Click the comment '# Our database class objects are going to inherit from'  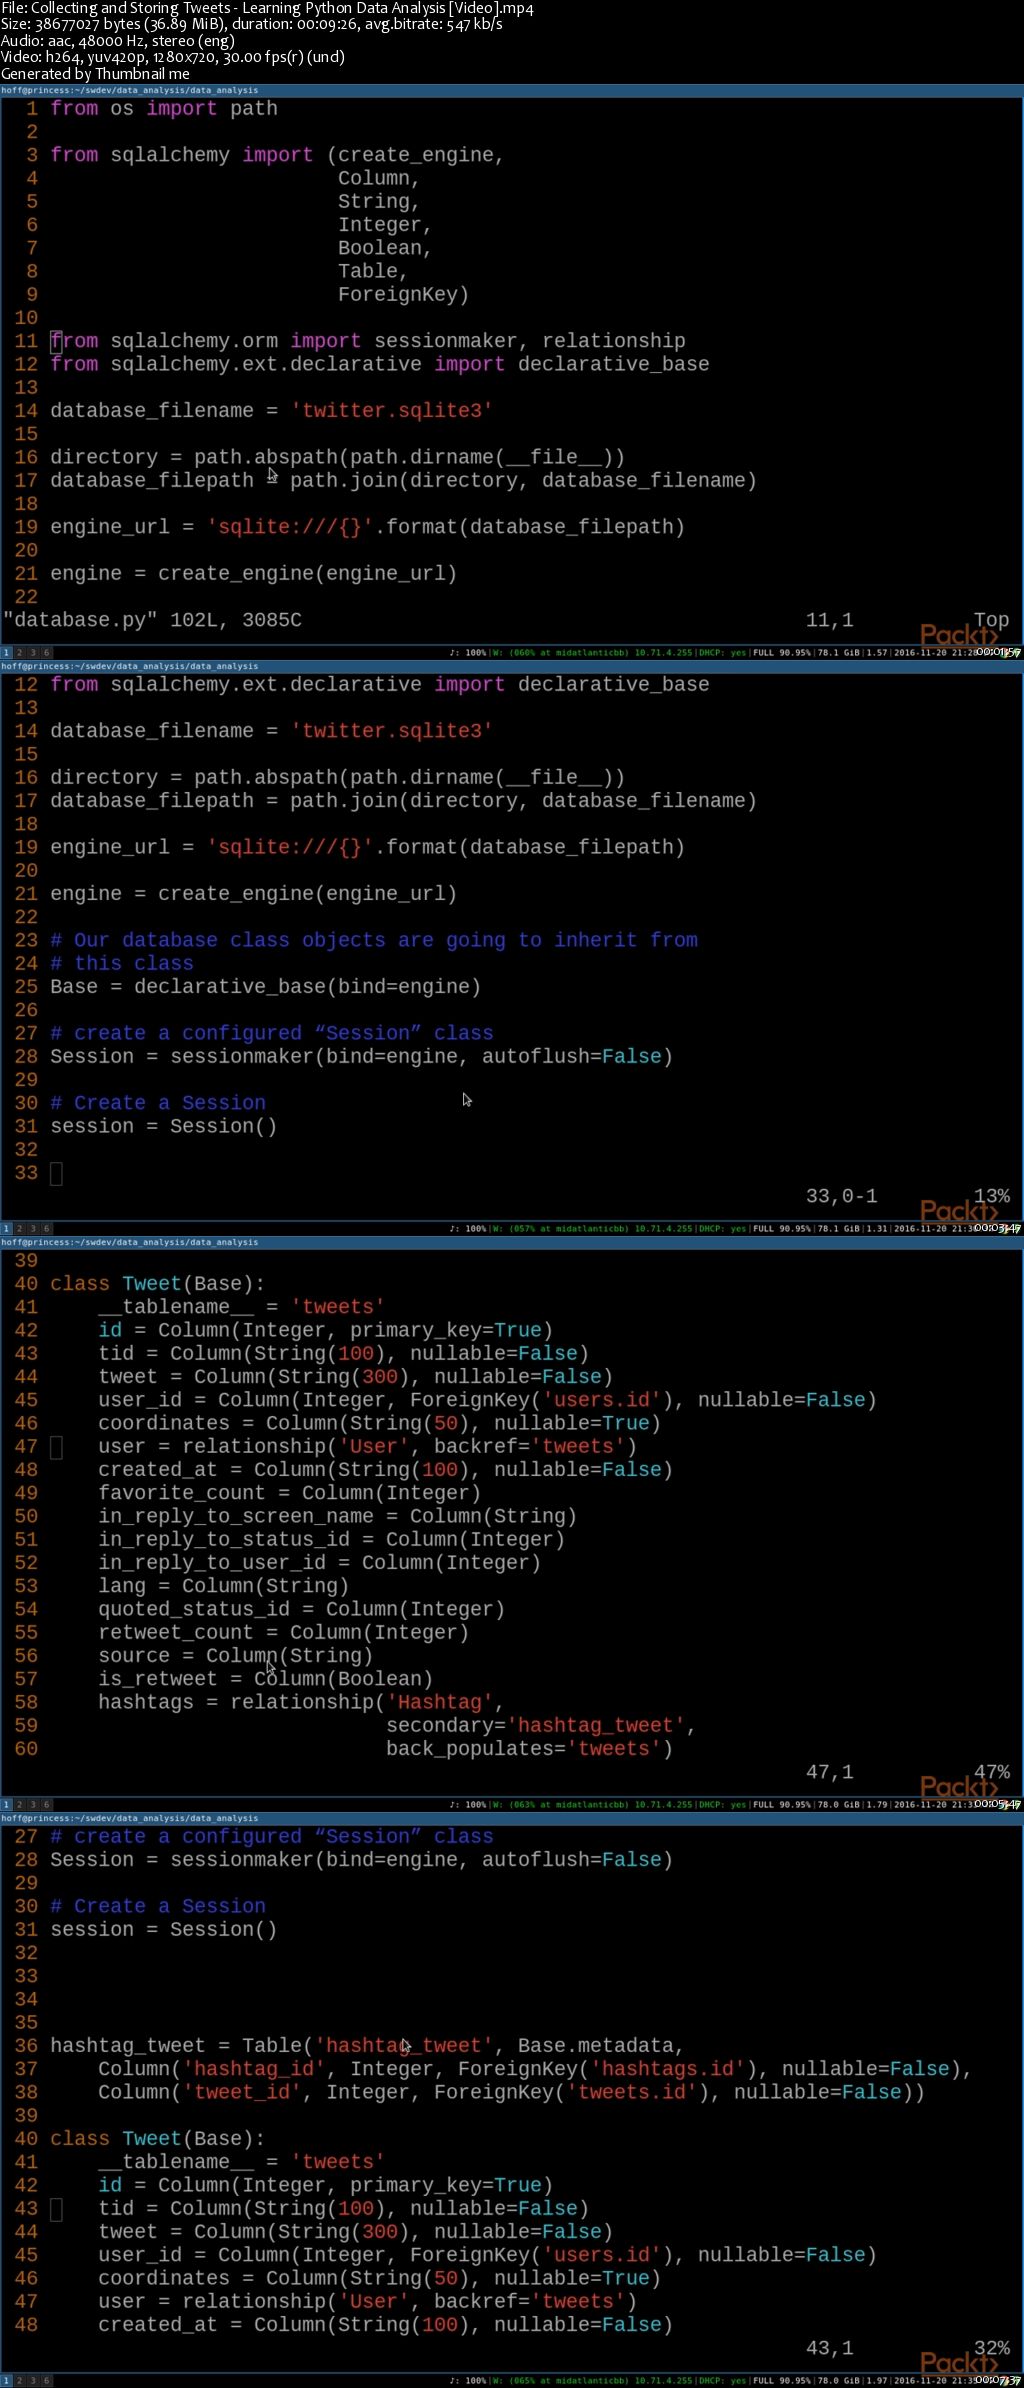click(374, 940)
